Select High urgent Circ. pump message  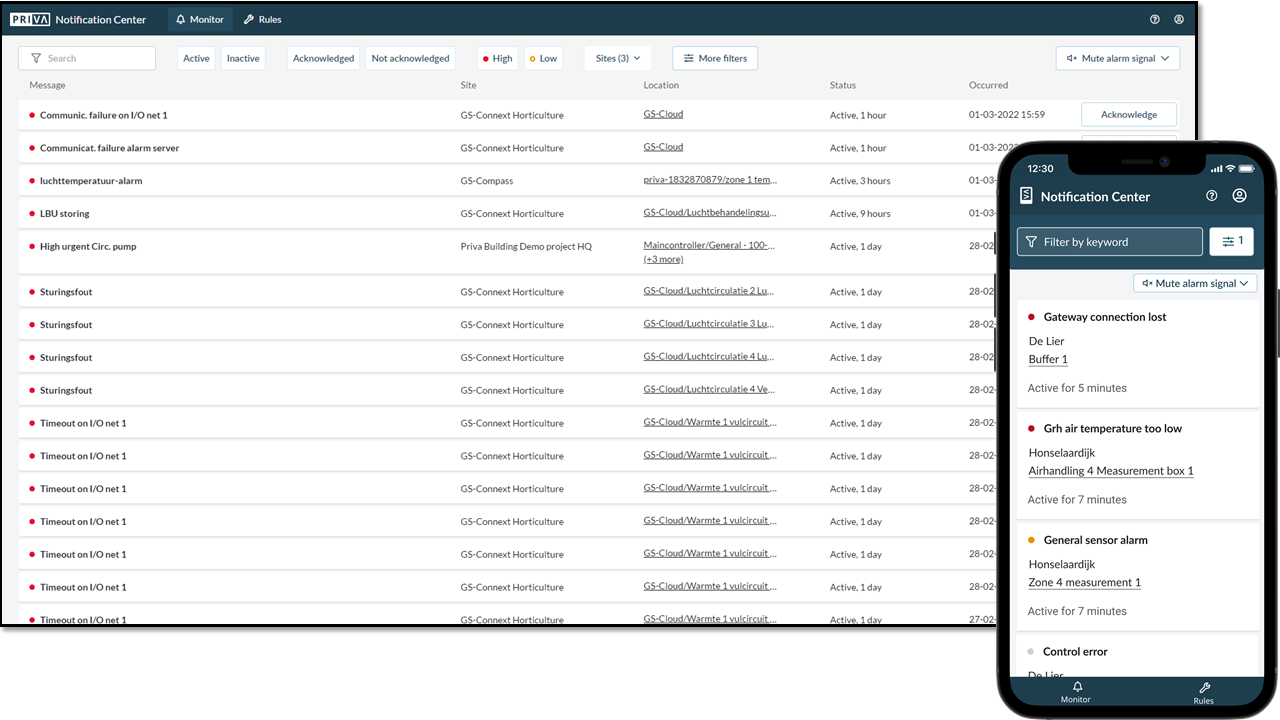pos(88,246)
